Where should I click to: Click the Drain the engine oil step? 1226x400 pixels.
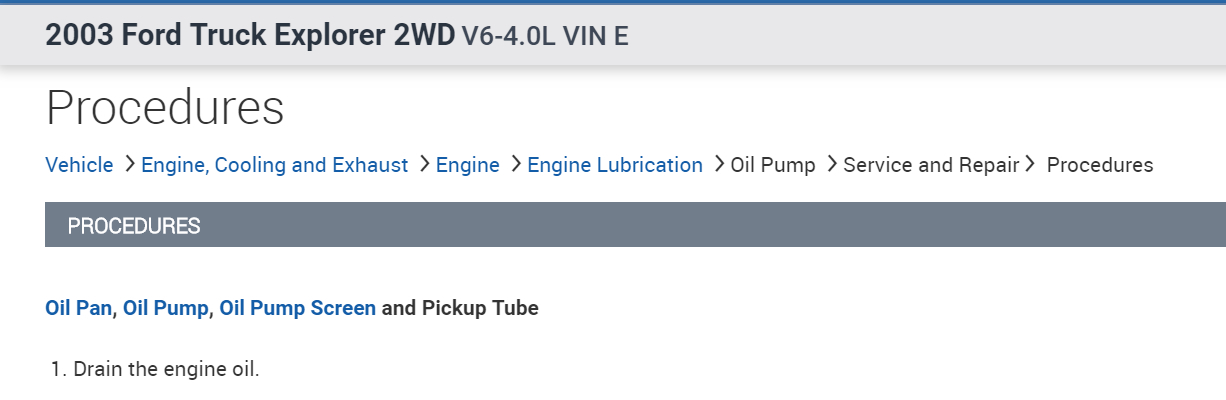click(165, 369)
